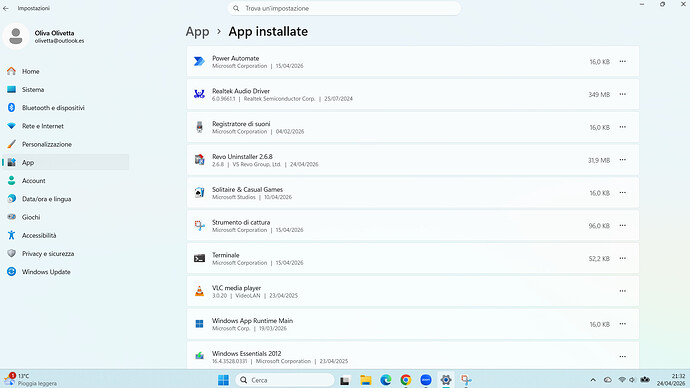Open Sistema settings section

[x=66, y=89]
